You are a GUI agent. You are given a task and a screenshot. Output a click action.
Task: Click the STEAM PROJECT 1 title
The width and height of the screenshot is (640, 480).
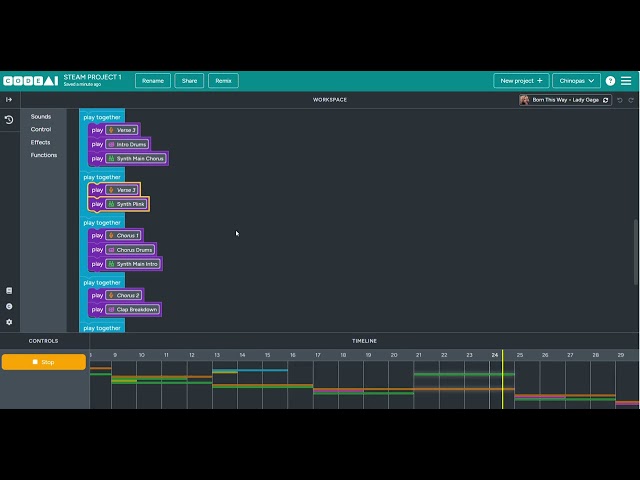[92, 77]
